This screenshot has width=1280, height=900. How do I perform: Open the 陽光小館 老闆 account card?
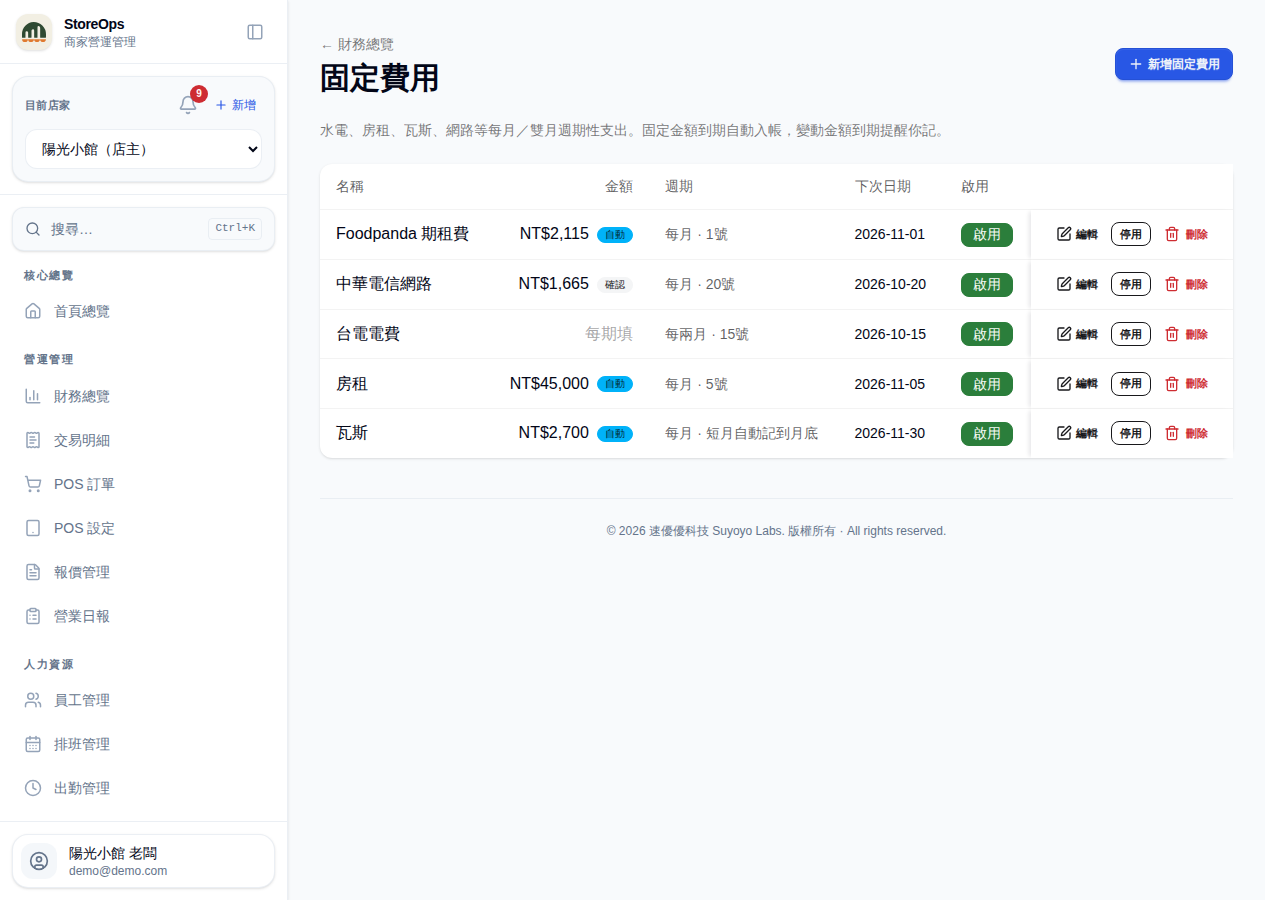[x=143, y=861]
